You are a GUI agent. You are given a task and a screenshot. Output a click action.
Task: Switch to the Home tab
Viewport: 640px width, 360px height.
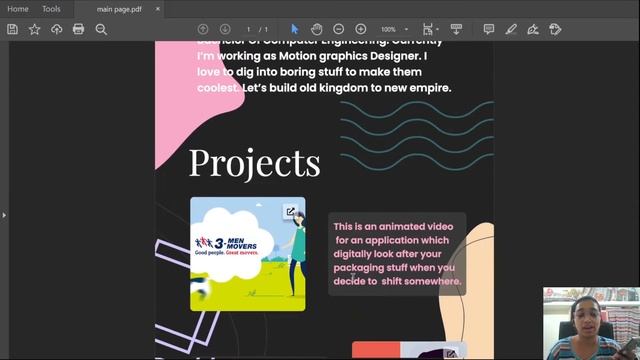[x=18, y=9]
